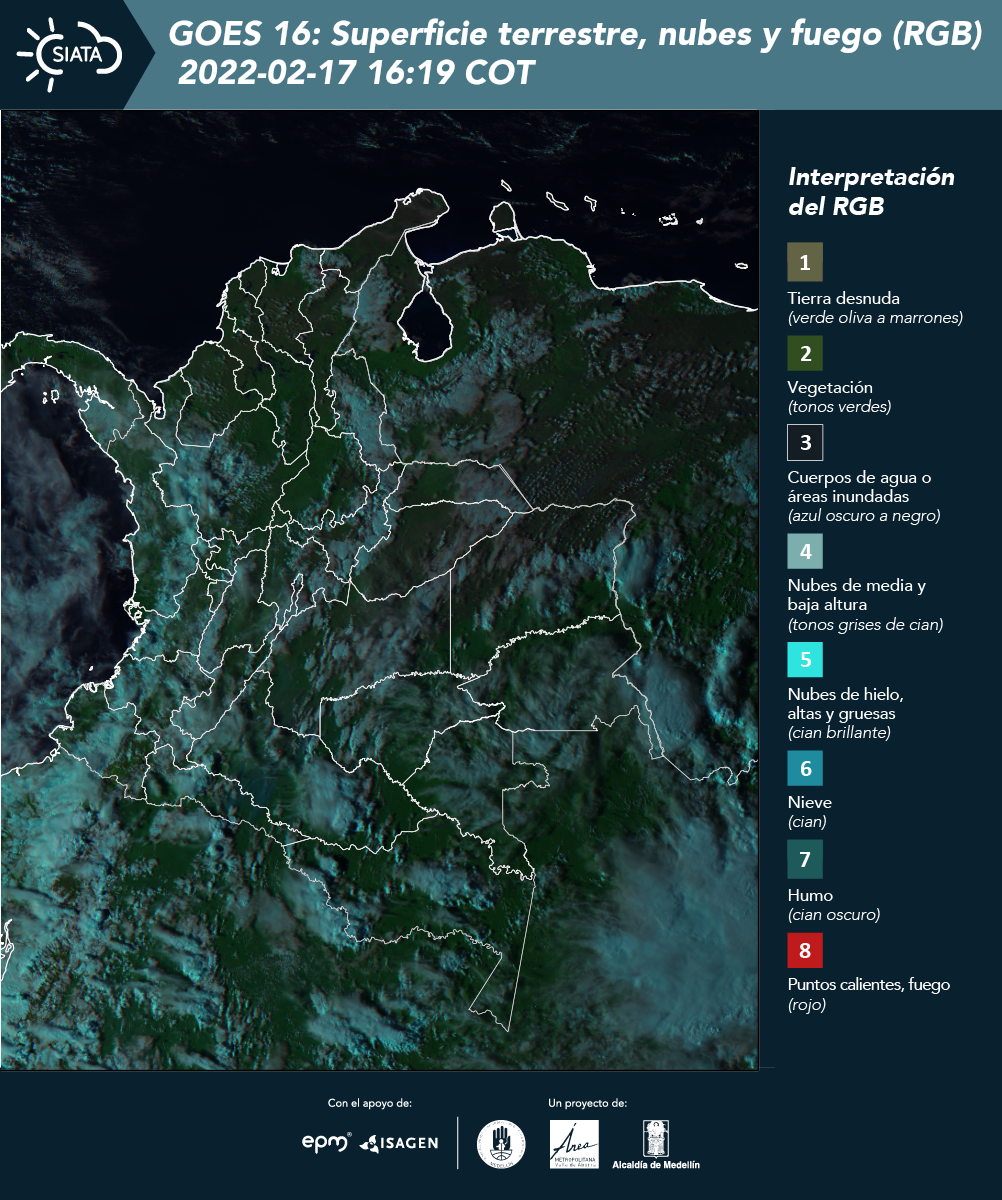Click the note '(cian)' under Nieve

[807, 822]
